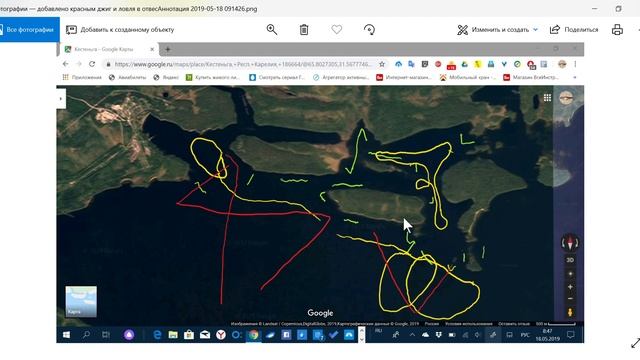
Task: Show my location on the map
Action: tap(570, 273)
